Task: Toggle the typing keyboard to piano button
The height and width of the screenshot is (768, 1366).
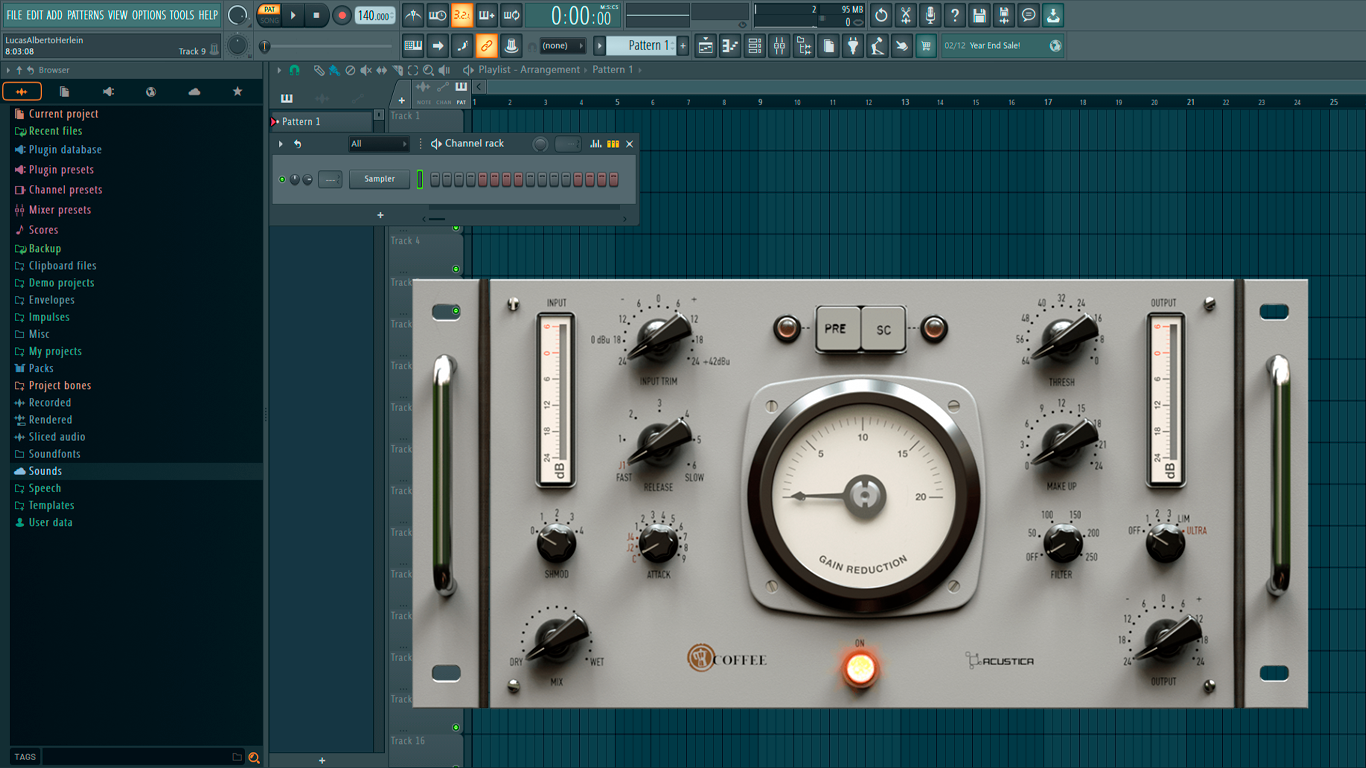Action: (413, 46)
